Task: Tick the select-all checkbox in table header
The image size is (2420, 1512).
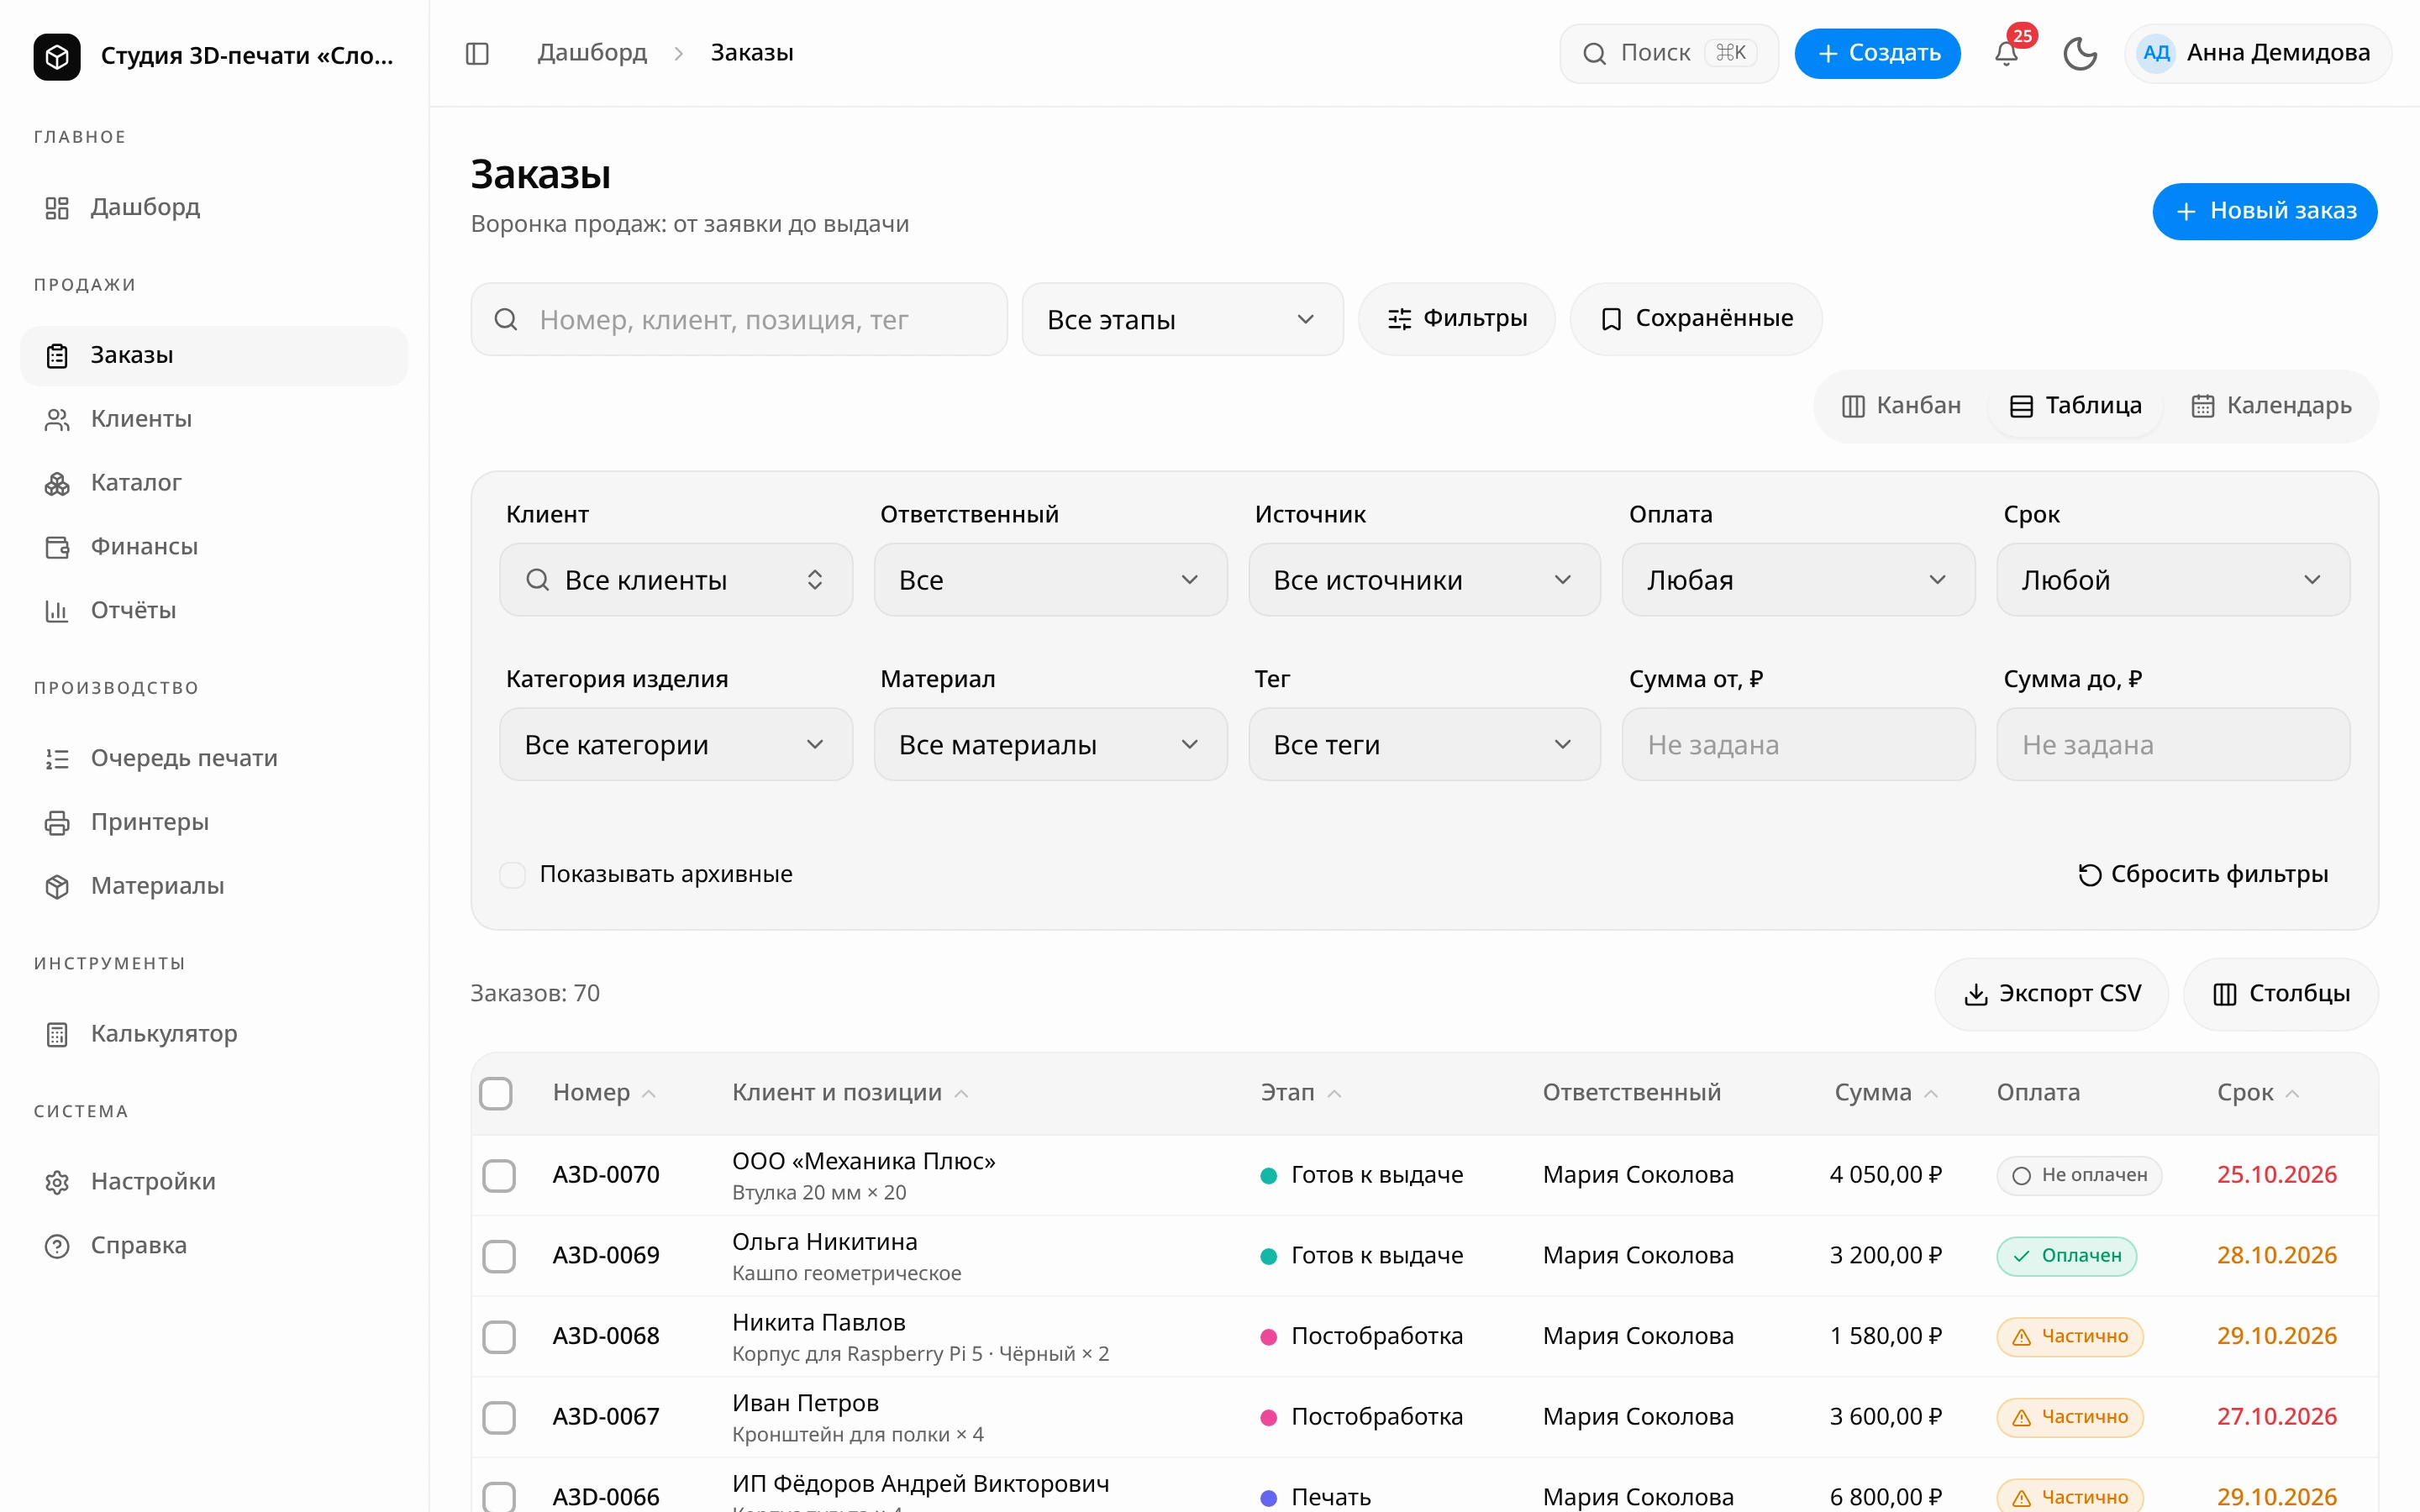Action: click(x=496, y=1093)
